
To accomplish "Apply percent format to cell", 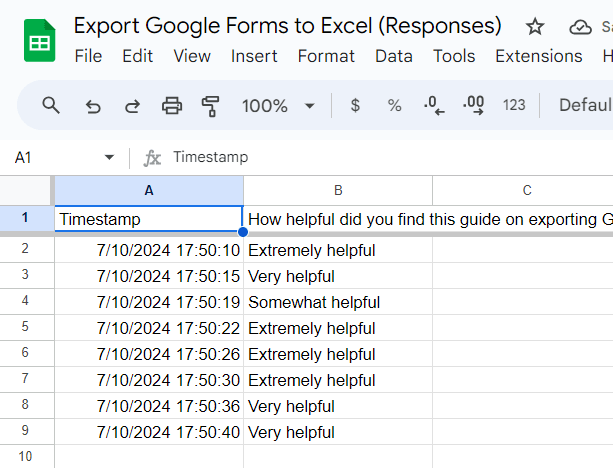I will pyautogui.click(x=394, y=105).
